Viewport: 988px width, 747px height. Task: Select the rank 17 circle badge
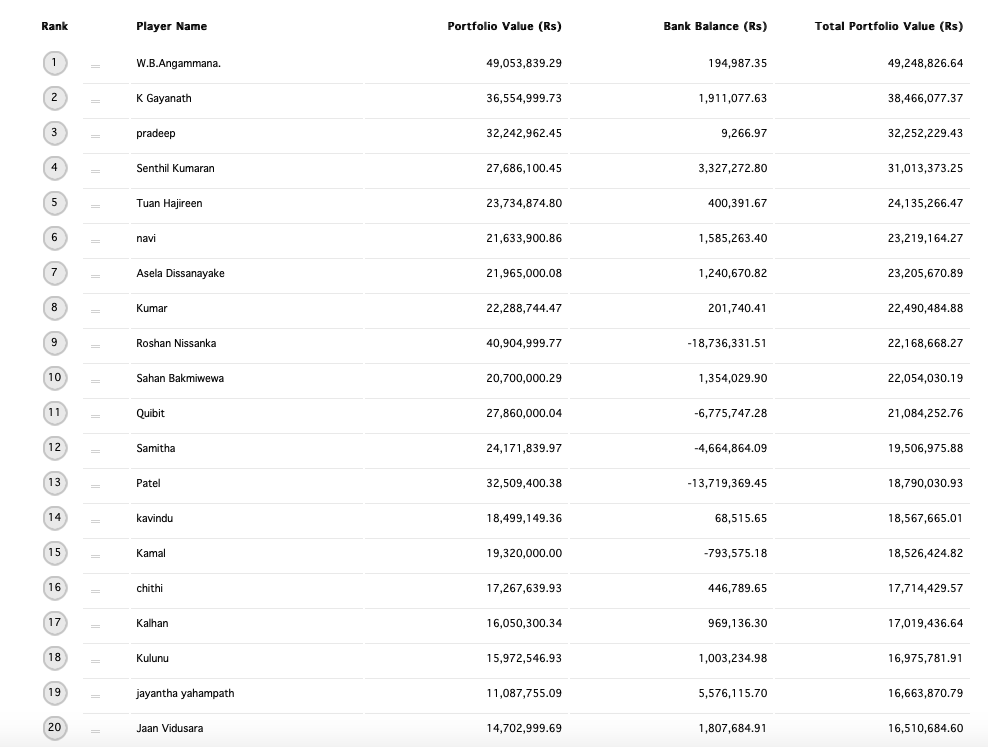click(x=55, y=623)
